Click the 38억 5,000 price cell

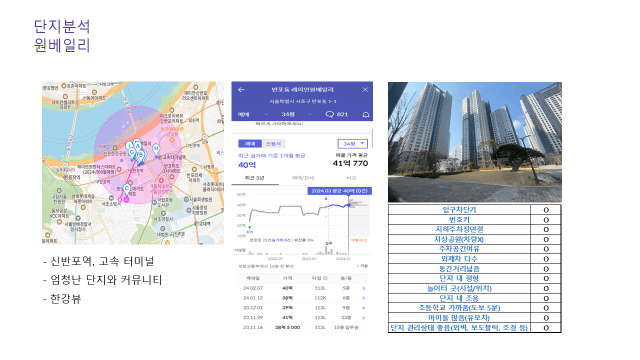click(287, 327)
